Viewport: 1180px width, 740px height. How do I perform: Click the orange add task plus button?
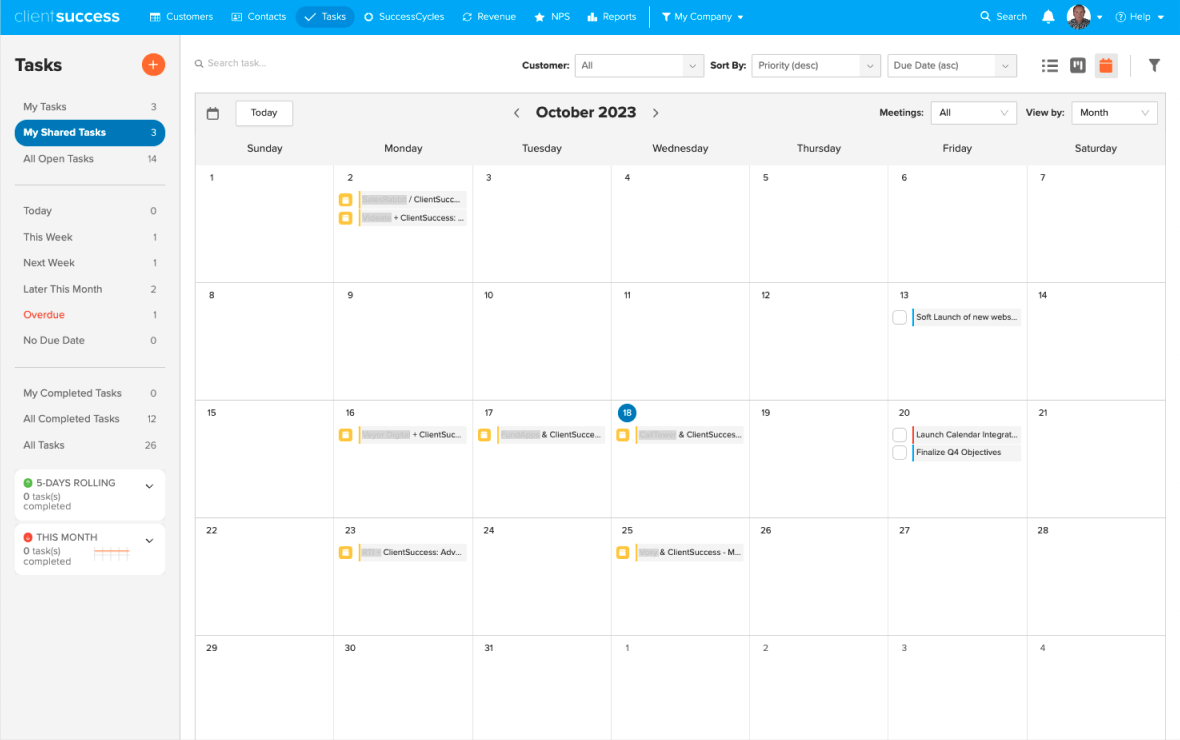(x=153, y=65)
